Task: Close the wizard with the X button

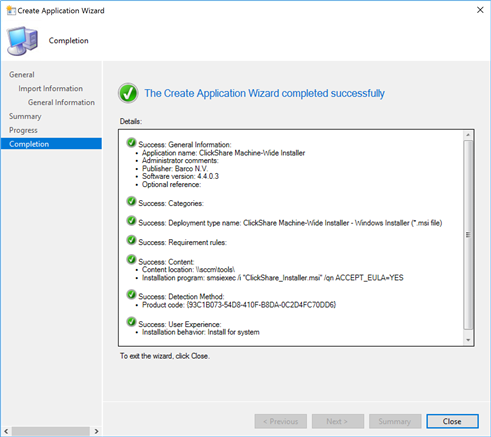Action: [480, 10]
